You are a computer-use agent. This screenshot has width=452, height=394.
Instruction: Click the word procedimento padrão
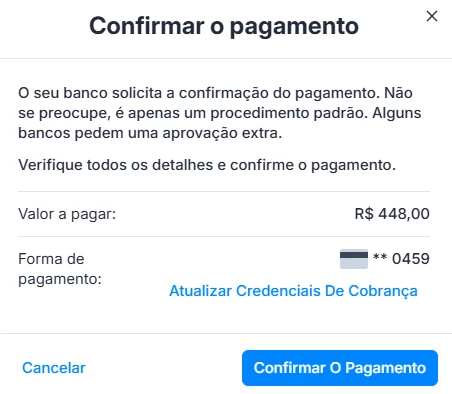289,113
